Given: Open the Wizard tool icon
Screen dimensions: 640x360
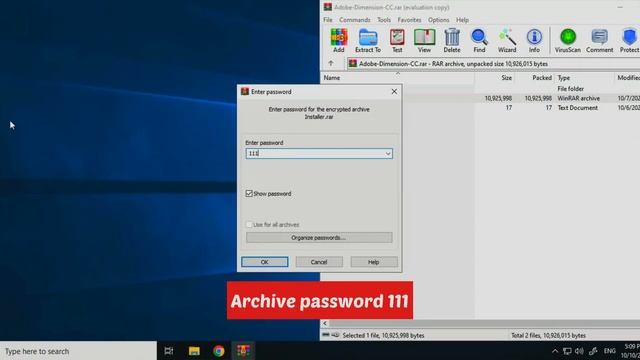Looking at the screenshot, I should click(x=507, y=40).
